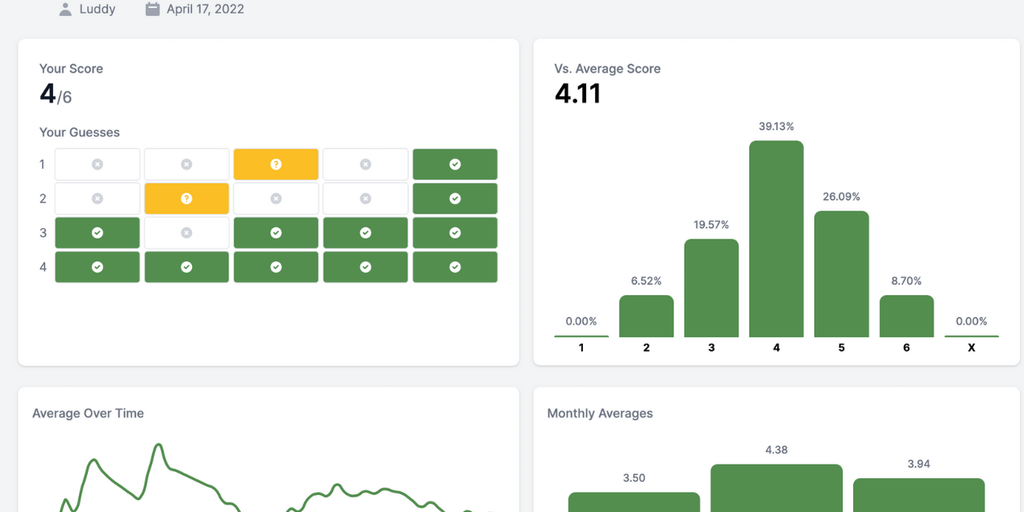Click the April 17, 2022 date text
Image resolution: width=1024 pixels, height=512 pixels.
coord(205,9)
